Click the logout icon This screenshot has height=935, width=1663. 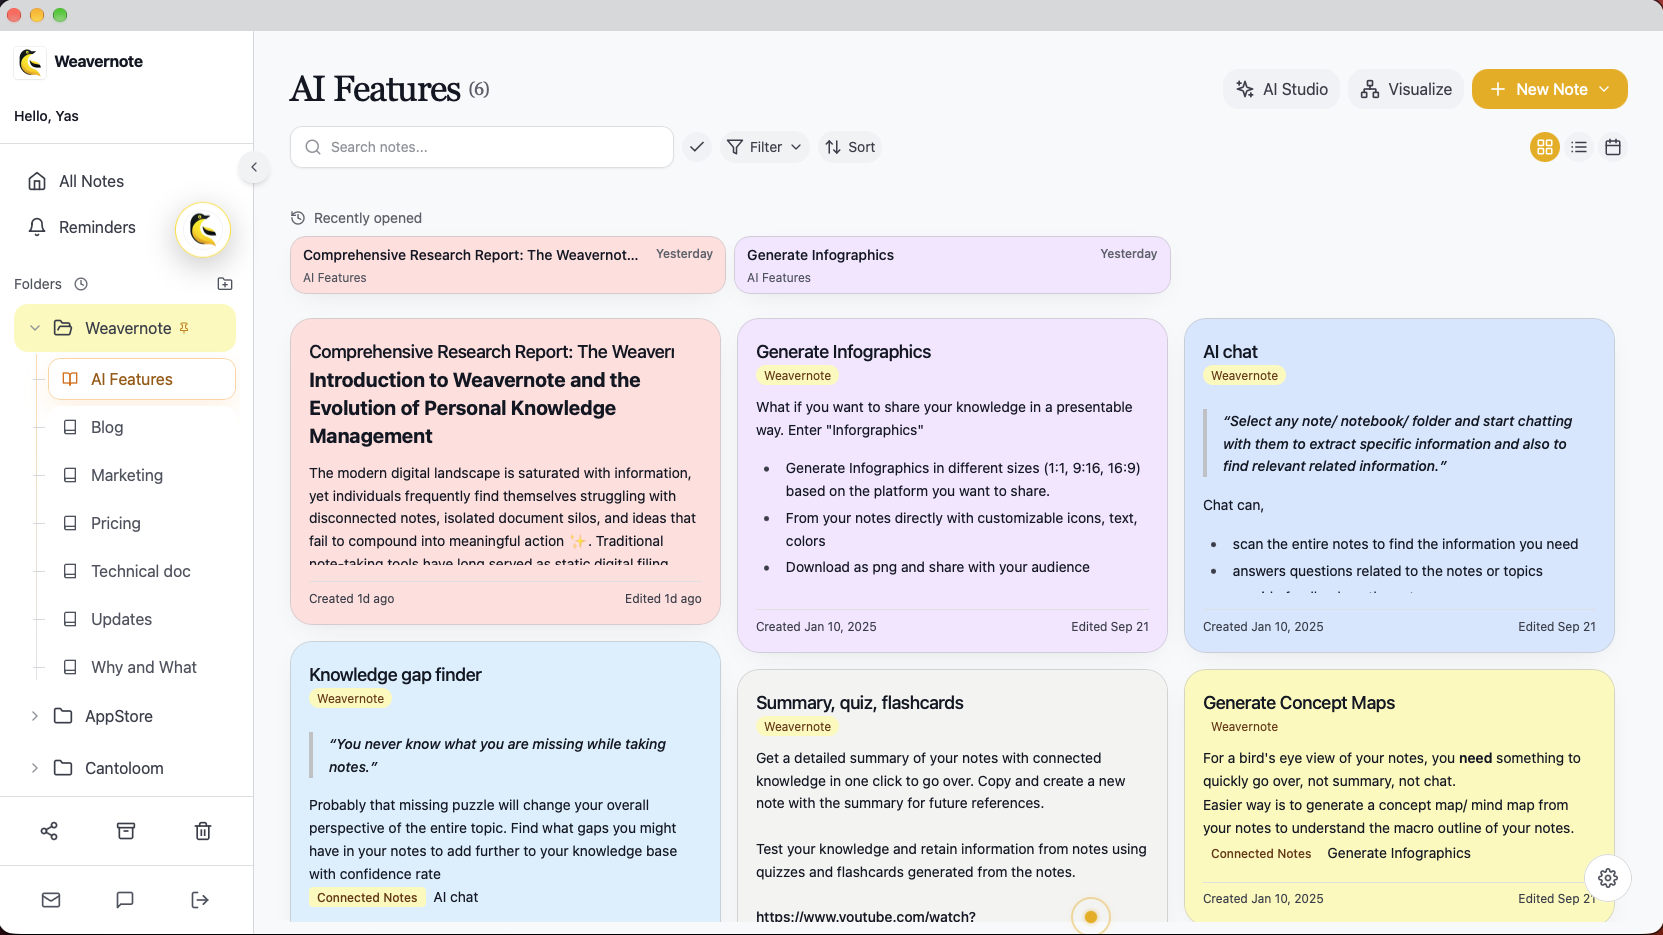[200, 900]
